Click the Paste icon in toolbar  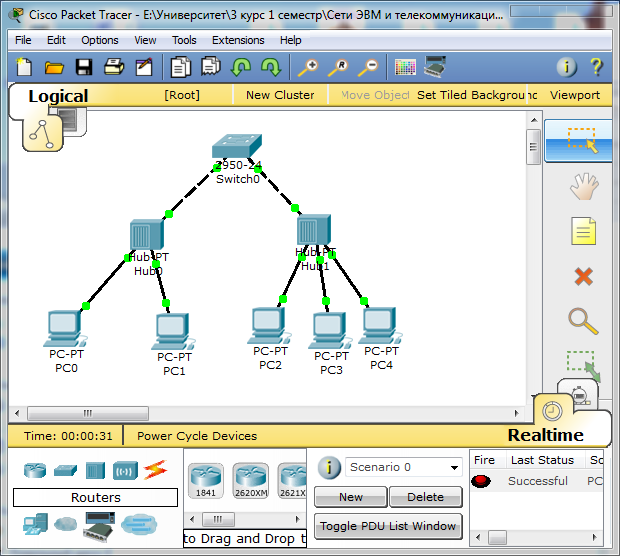(x=211, y=66)
